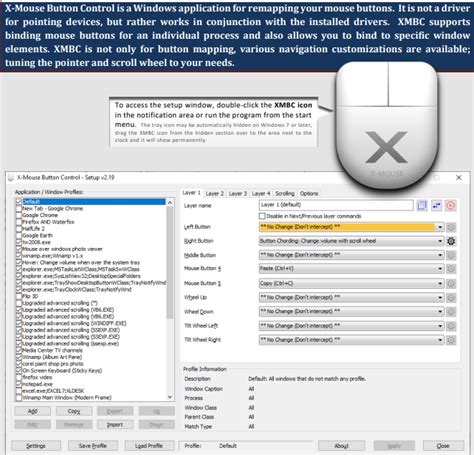
Task: Expand the Tilt Wheel Left dropdown
Action: 351,326
